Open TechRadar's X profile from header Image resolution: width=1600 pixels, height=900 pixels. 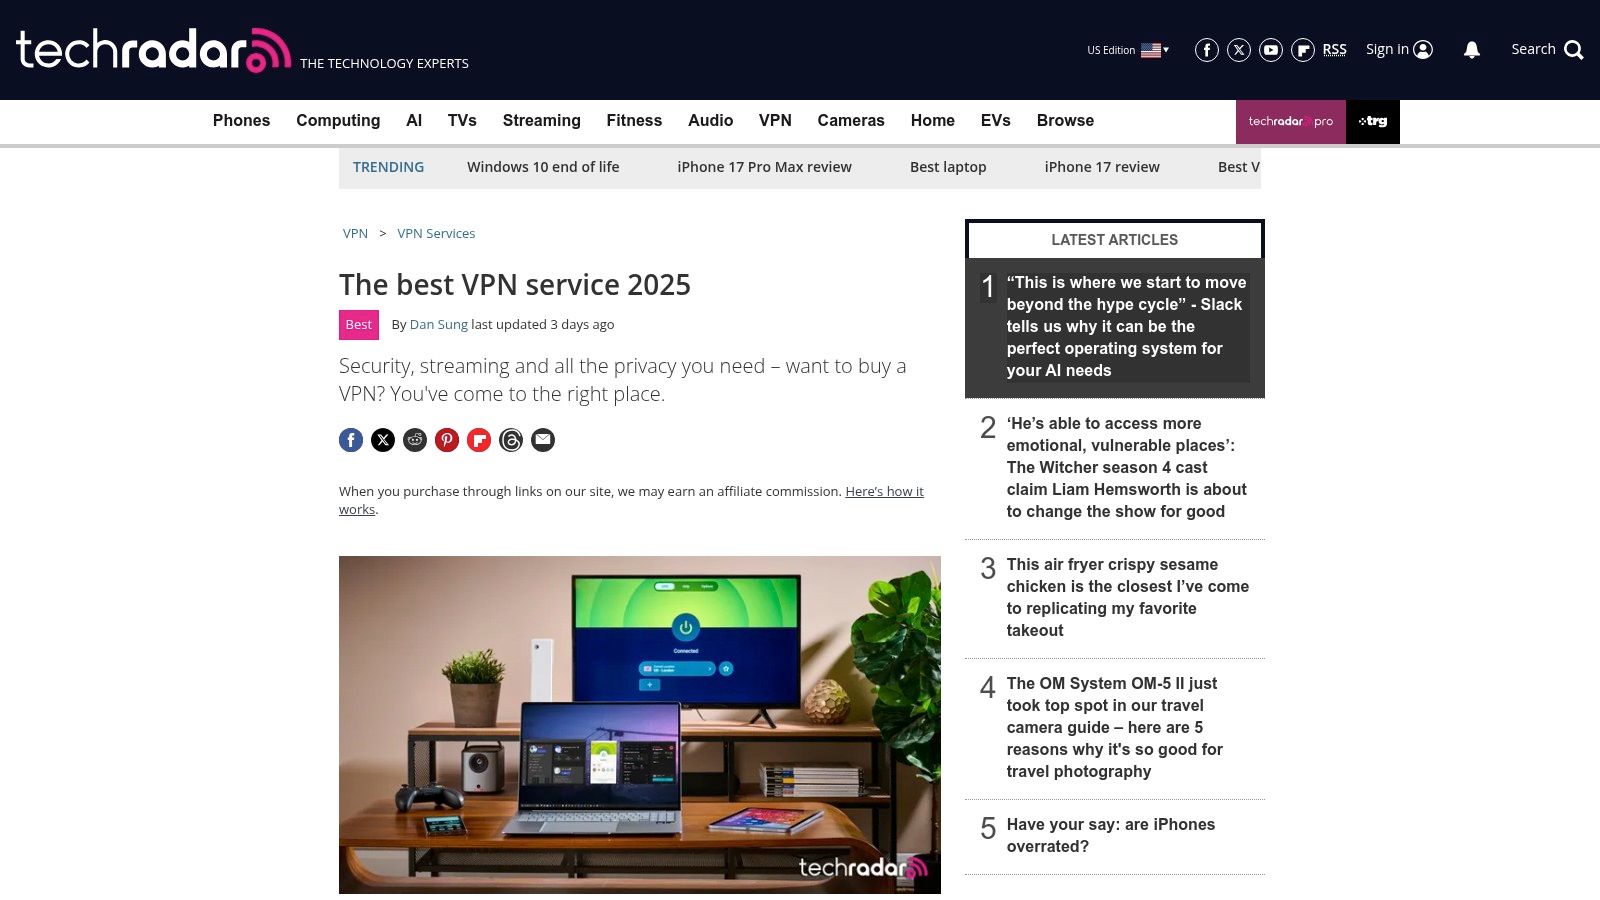[1239, 50]
